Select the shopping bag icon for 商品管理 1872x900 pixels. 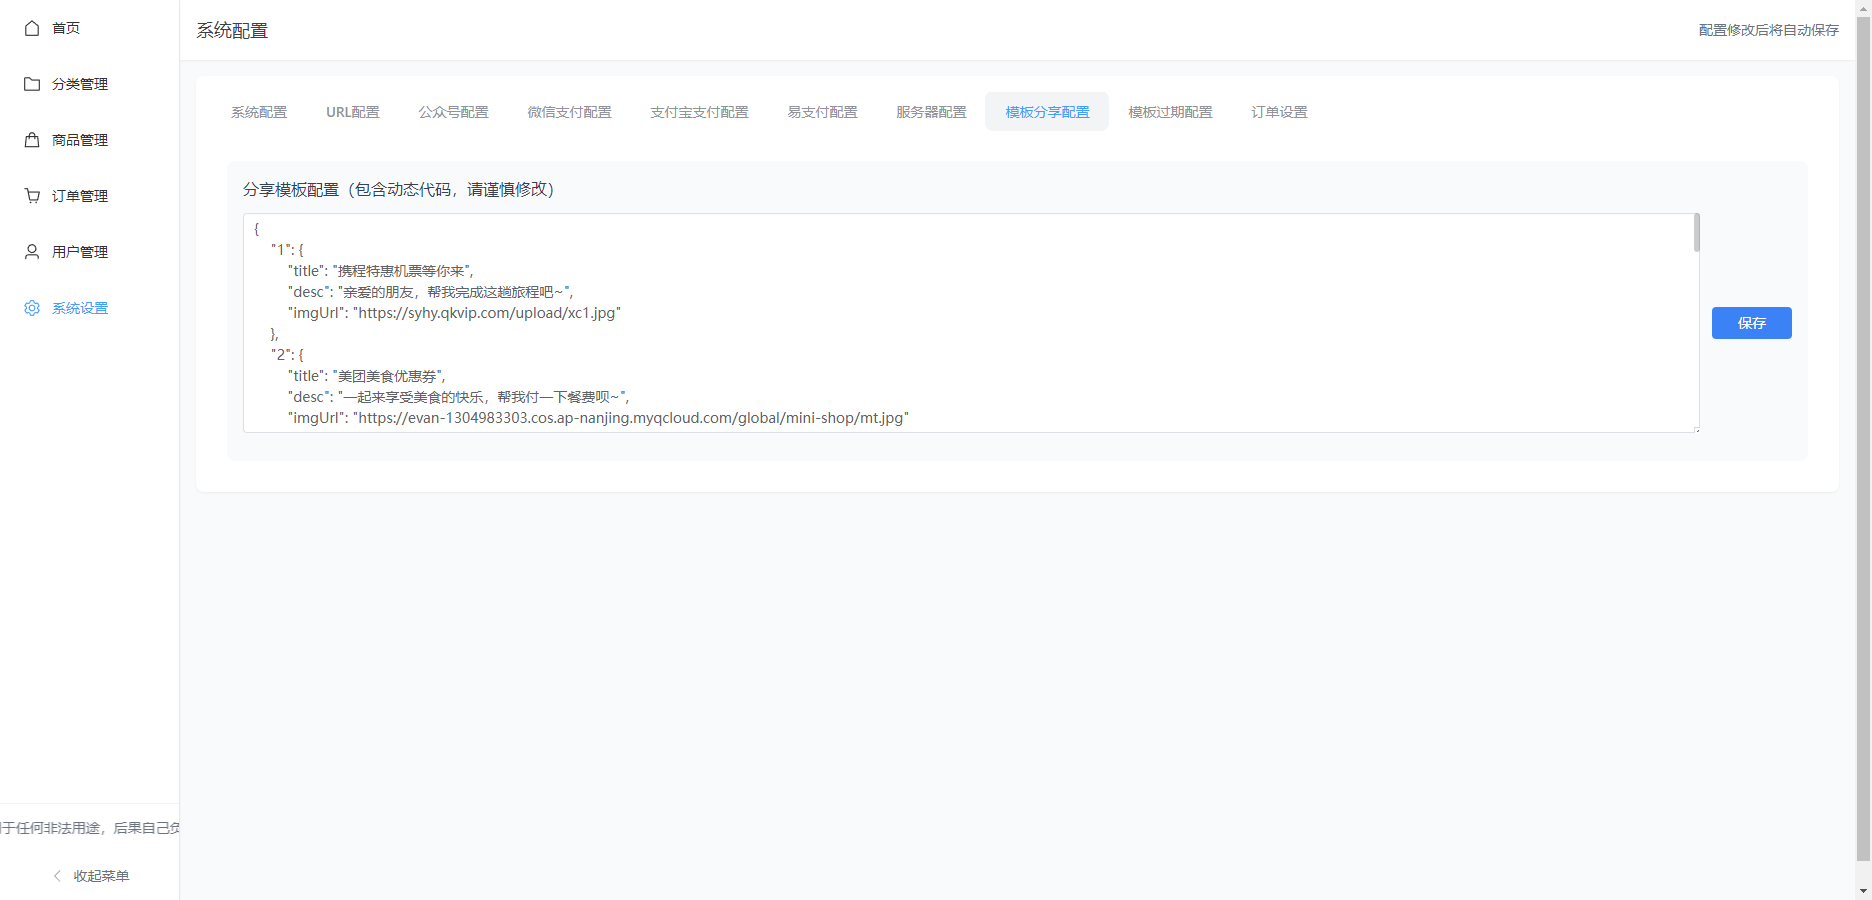[31, 139]
